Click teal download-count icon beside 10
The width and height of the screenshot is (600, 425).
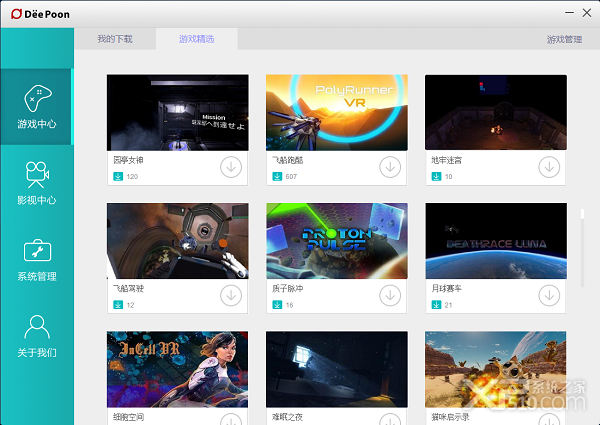tap(436, 176)
